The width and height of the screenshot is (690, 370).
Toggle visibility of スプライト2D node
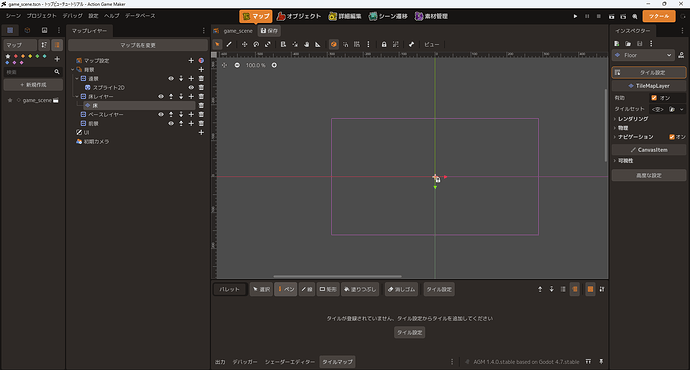coord(191,88)
